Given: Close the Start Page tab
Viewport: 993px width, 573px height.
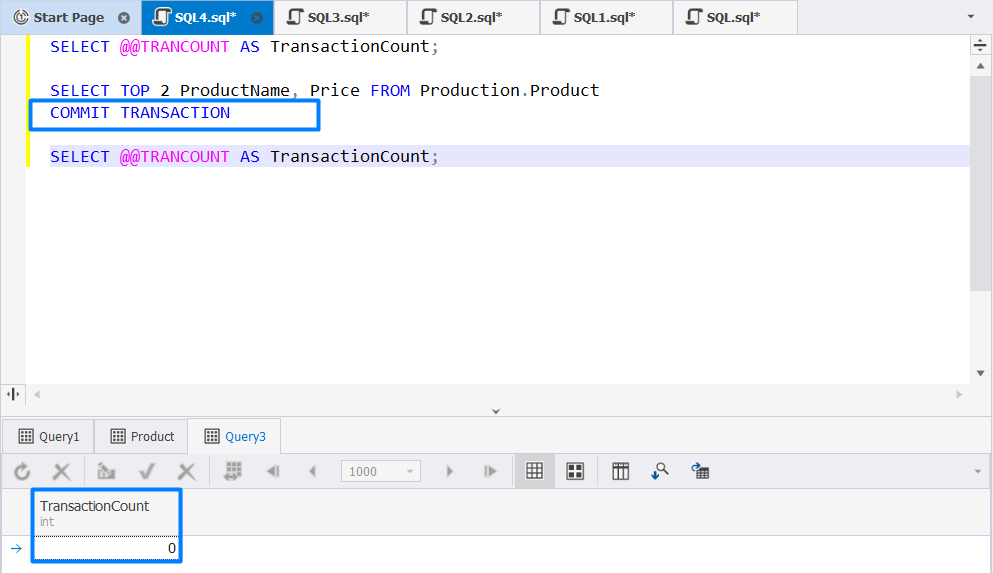Looking at the screenshot, I should [x=124, y=18].
